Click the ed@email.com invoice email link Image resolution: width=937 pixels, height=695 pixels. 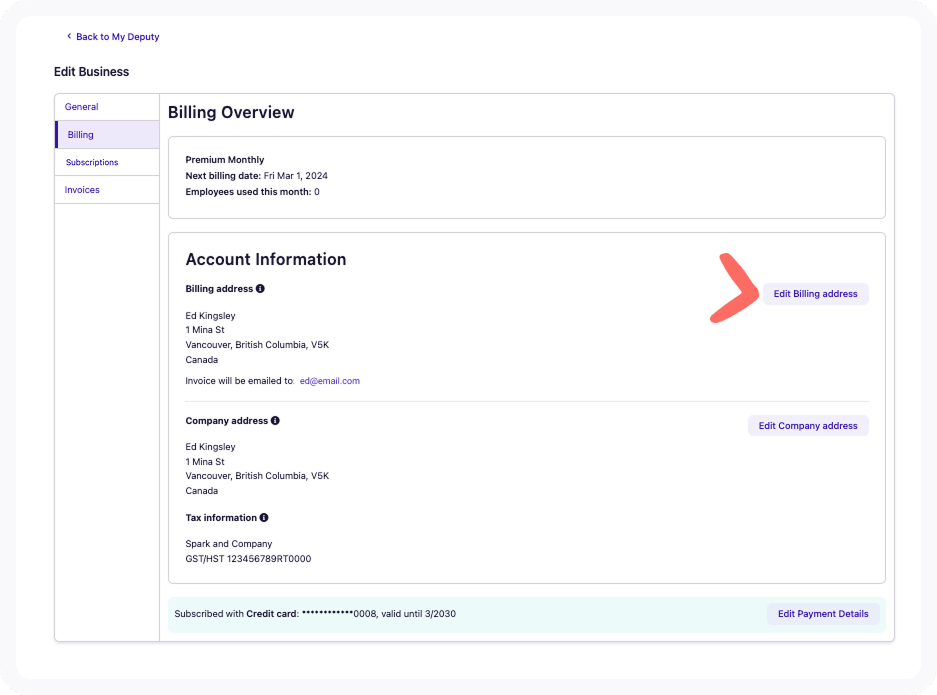[x=329, y=381]
